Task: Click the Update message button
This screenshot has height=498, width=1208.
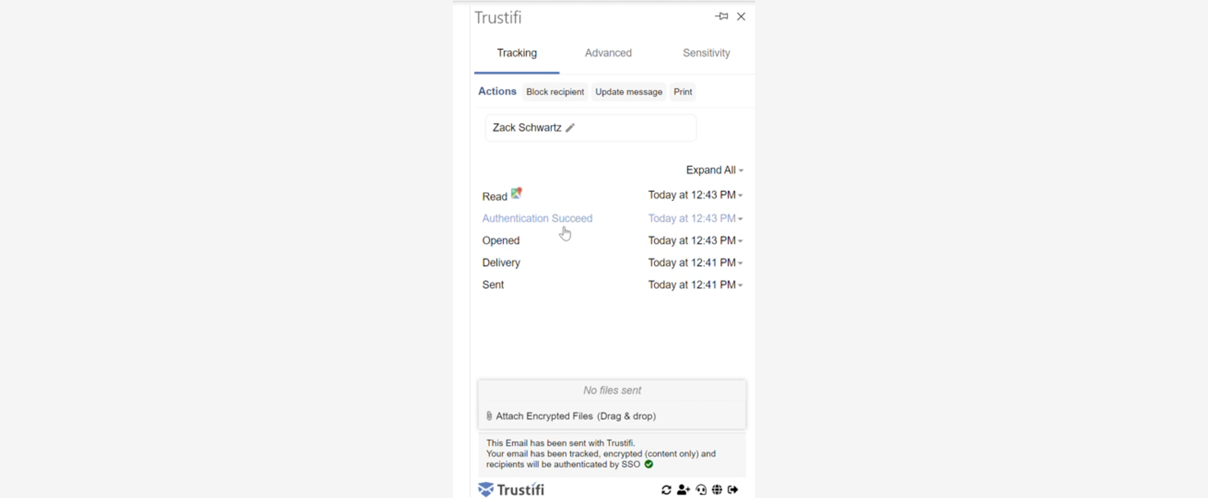Action: (629, 92)
